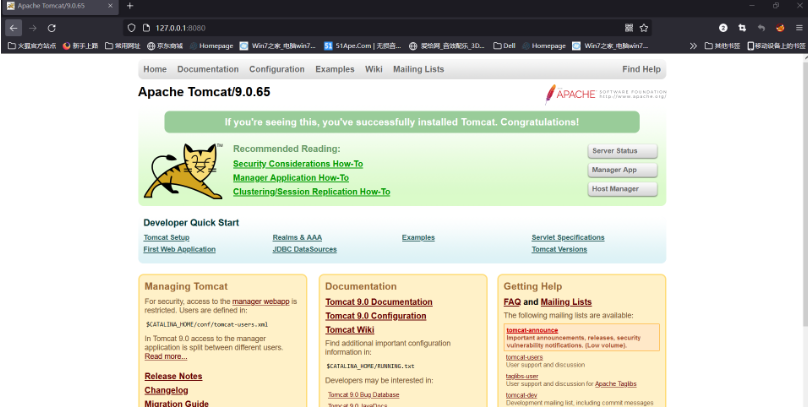Open the First Web Application link
808x407 pixels.
(179, 249)
